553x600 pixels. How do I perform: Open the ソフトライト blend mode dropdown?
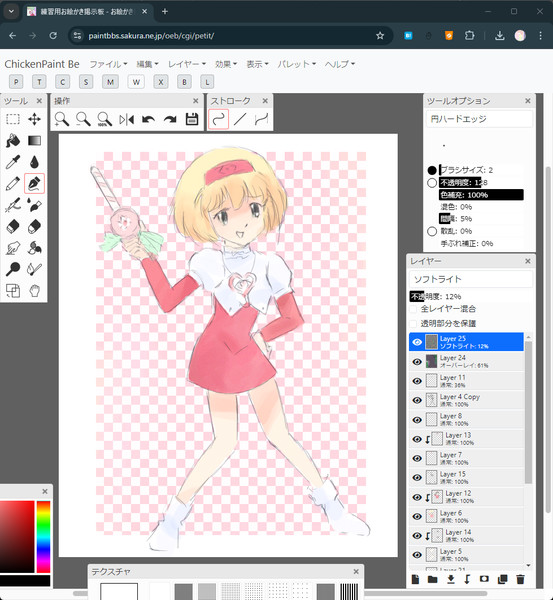[x=471, y=279]
